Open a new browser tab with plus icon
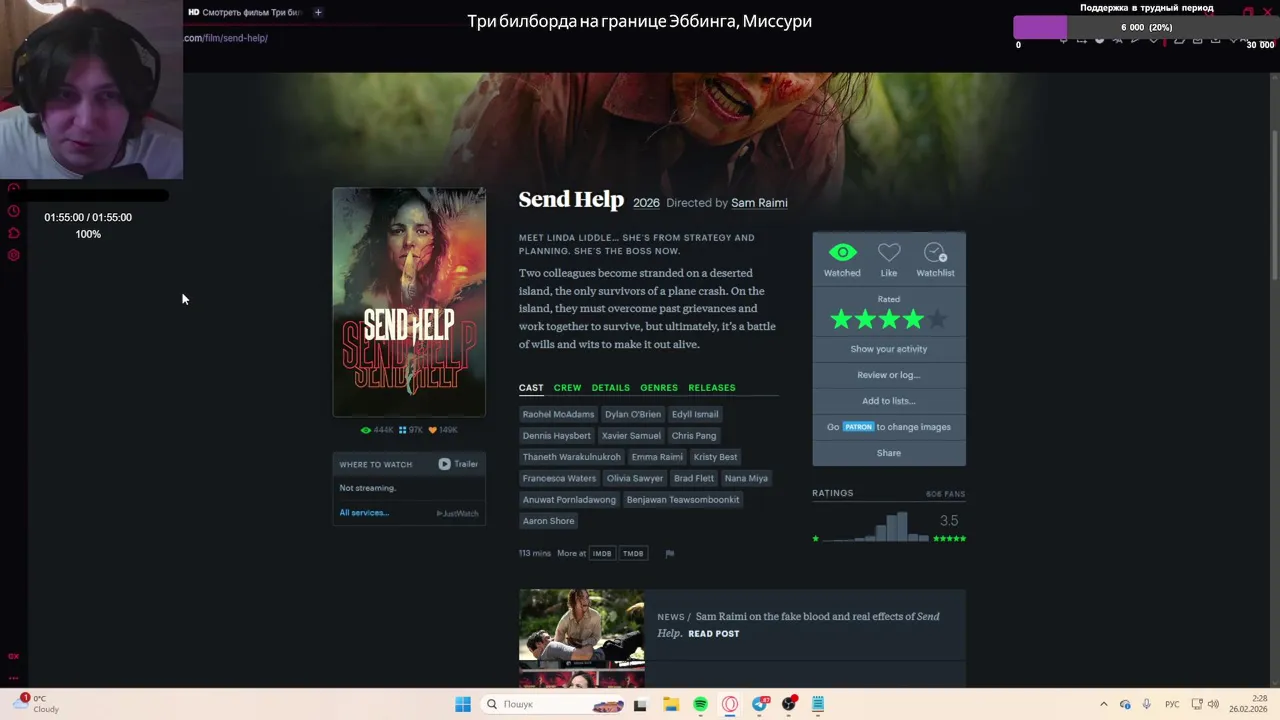 pos(318,12)
